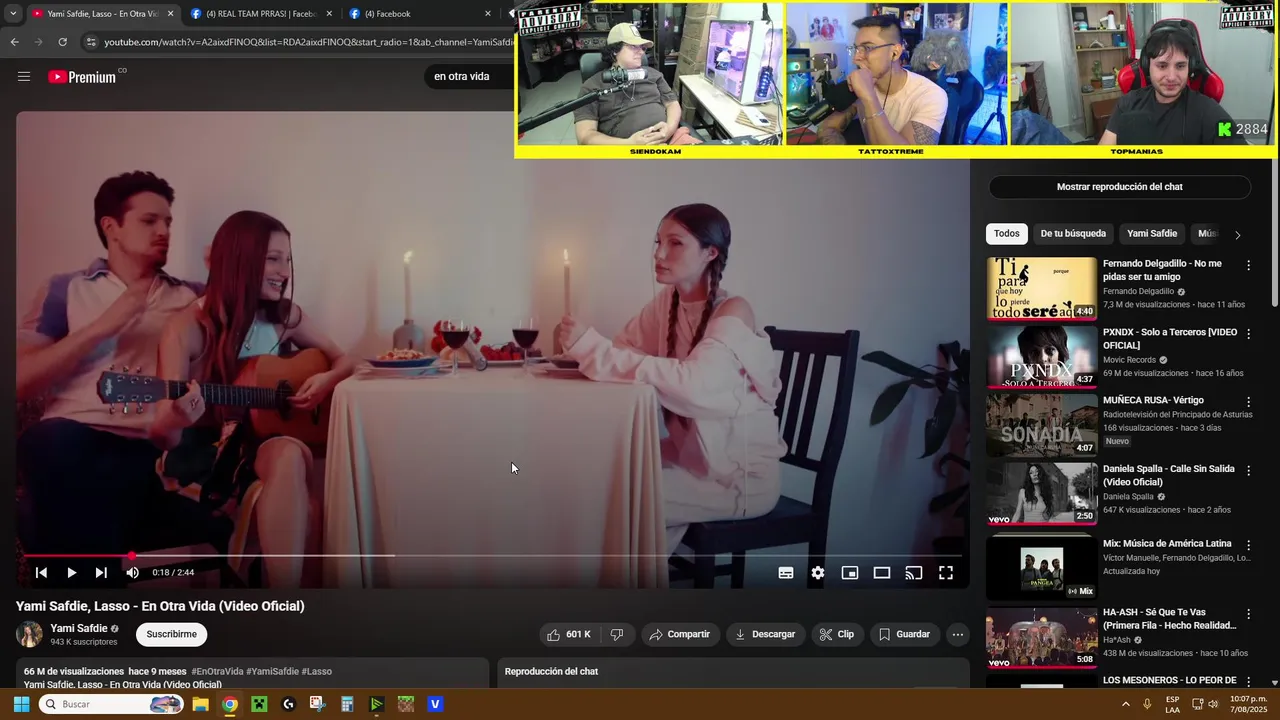Open Mix Música de América Latina title

tap(1167, 543)
